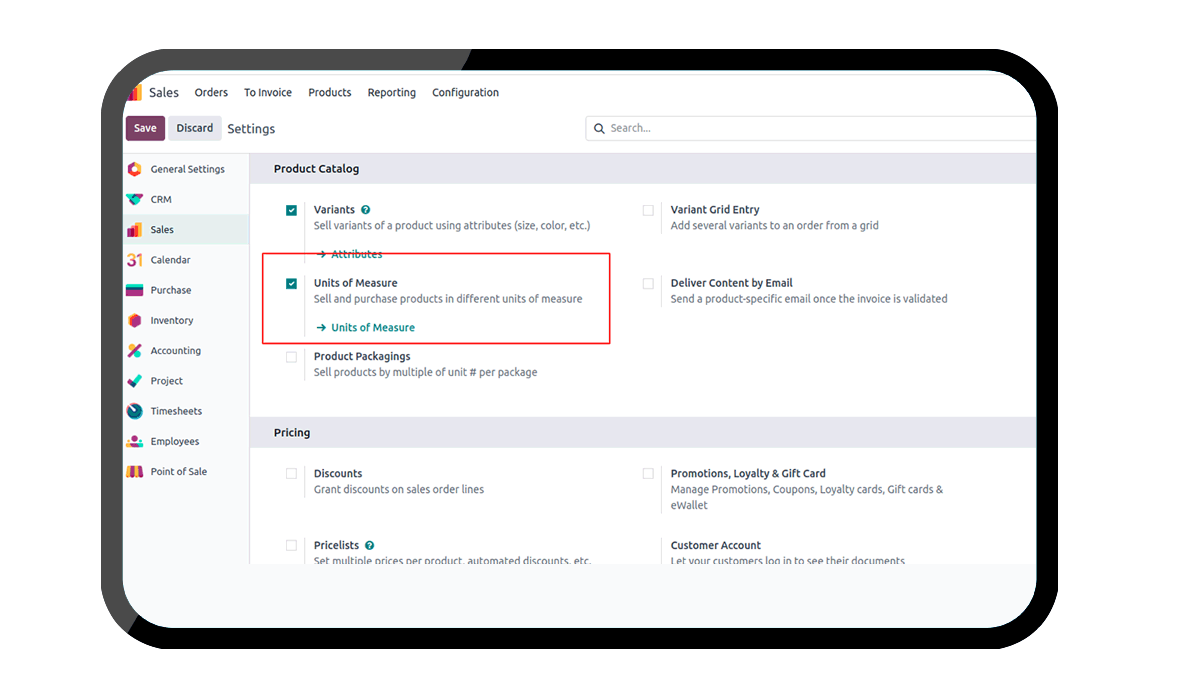Open the Reporting menu

point(391,93)
